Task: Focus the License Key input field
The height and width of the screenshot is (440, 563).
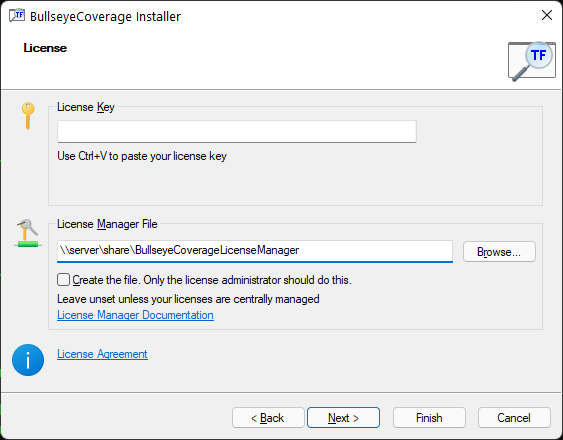Action: (x=237, y=131)
